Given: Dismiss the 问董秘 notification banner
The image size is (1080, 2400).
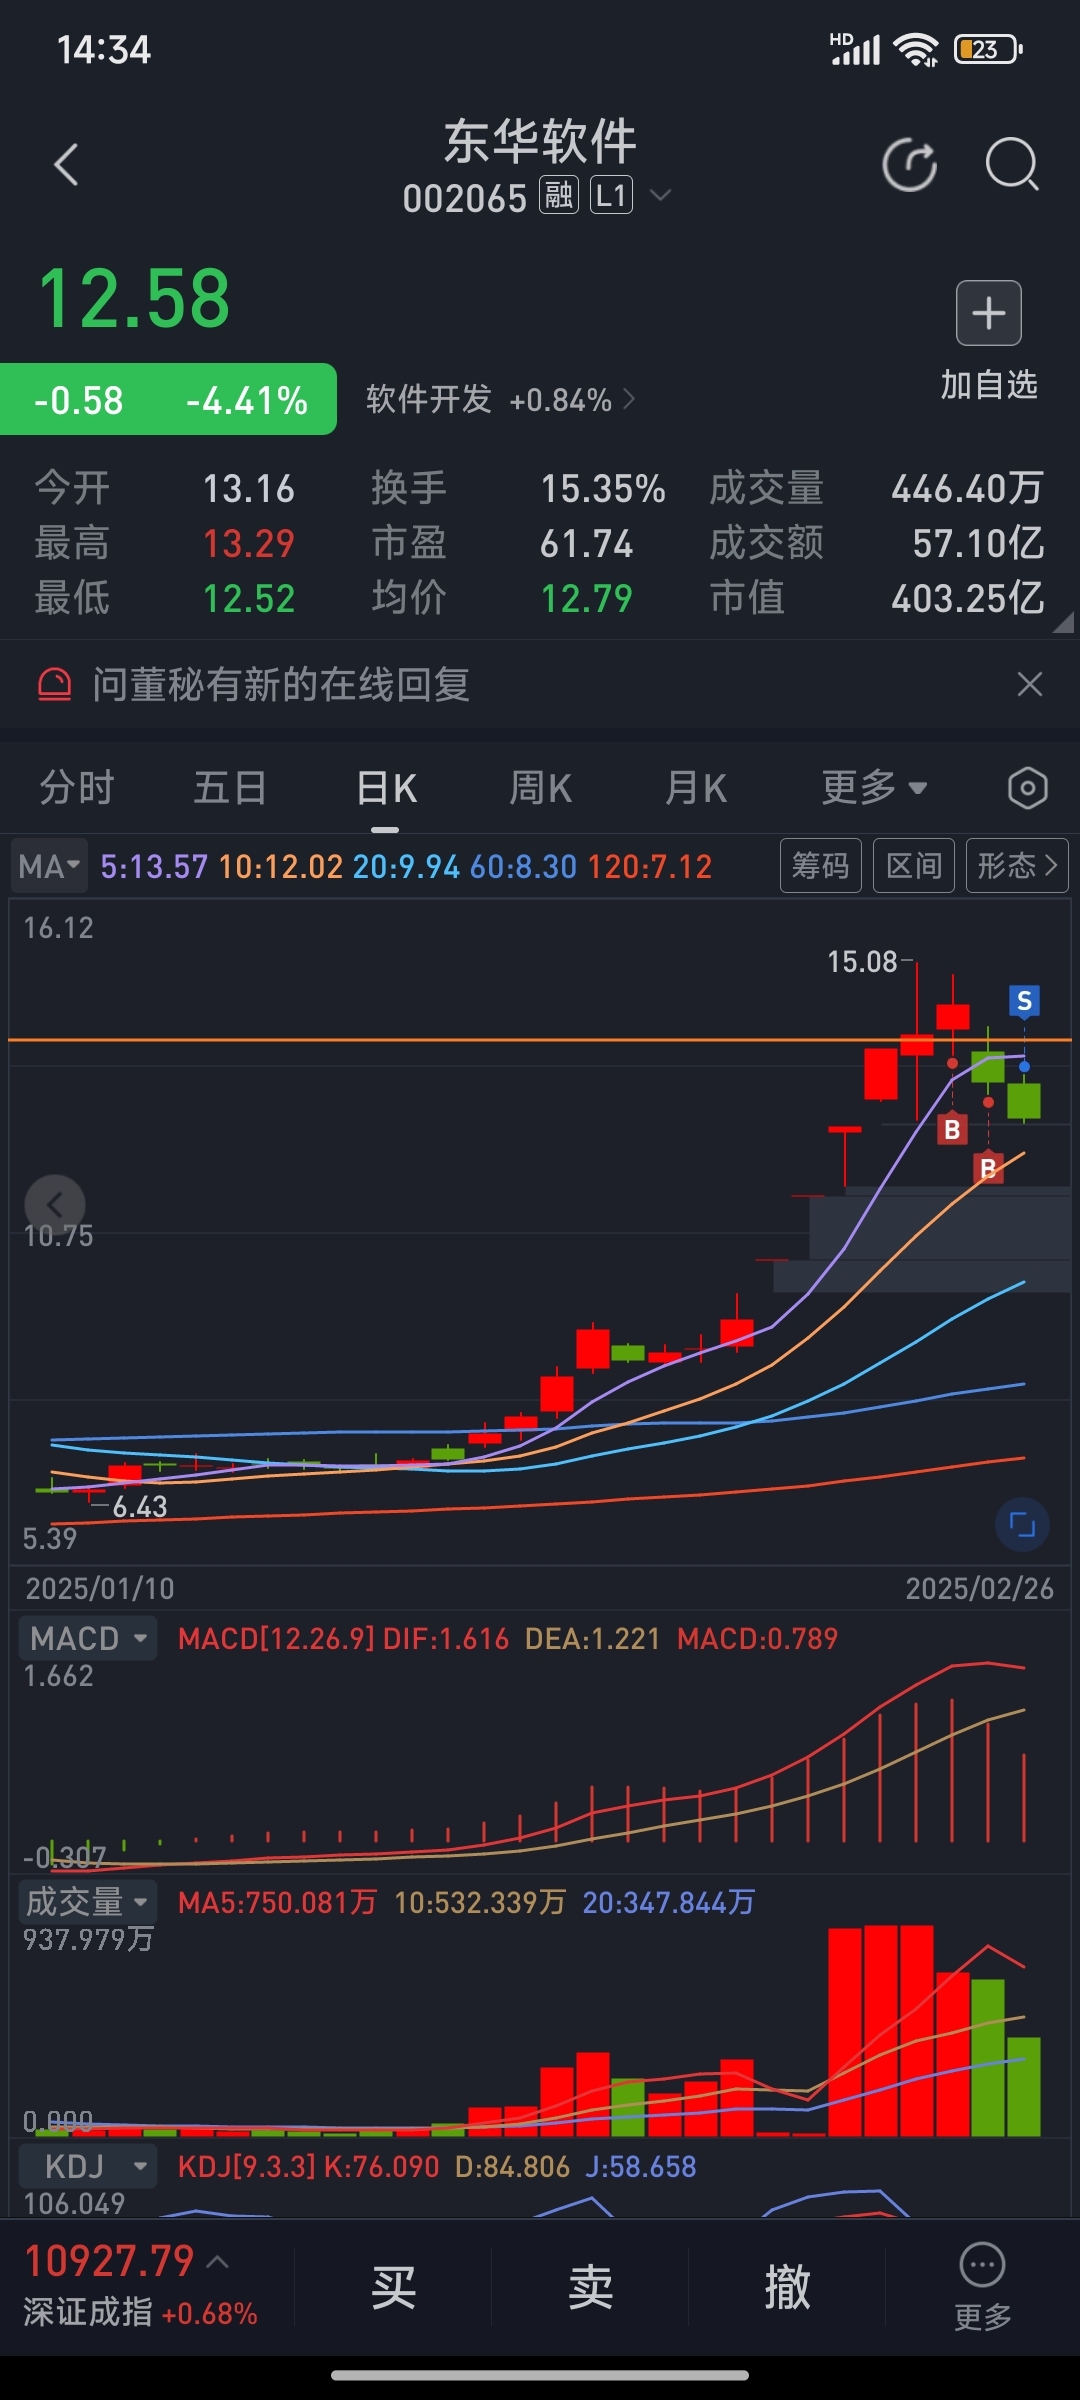Looking at the screenshot, I should point(1029,685).
